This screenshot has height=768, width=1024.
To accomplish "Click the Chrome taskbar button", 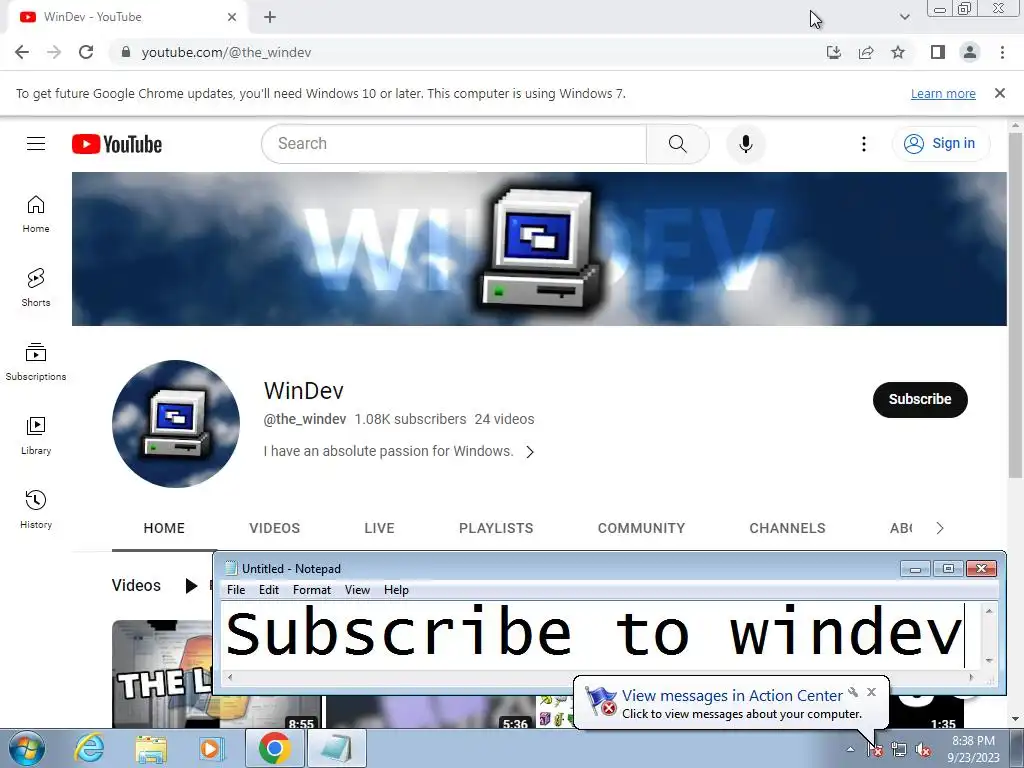I will 274,748.
